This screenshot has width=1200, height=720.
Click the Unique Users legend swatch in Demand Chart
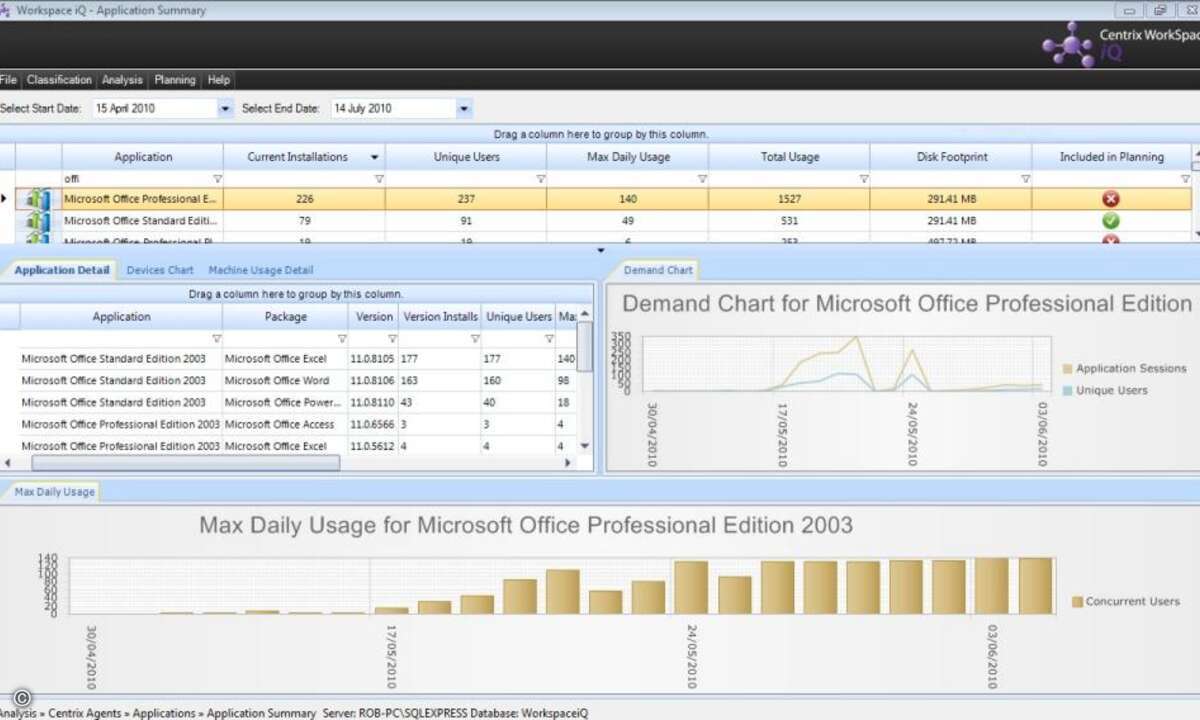coord(1067,391)
